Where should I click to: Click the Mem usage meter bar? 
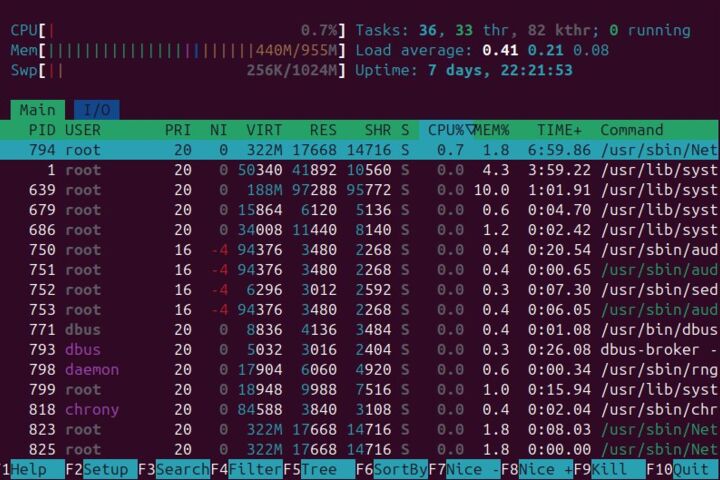177,50
